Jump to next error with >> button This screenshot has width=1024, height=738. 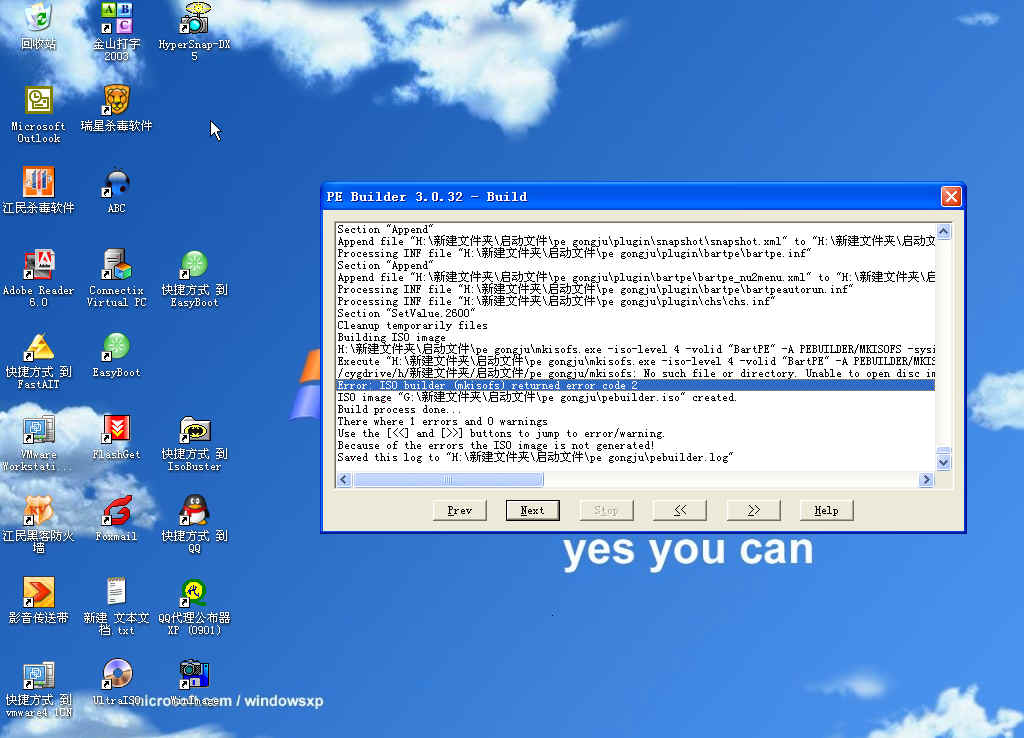[754, 511]
